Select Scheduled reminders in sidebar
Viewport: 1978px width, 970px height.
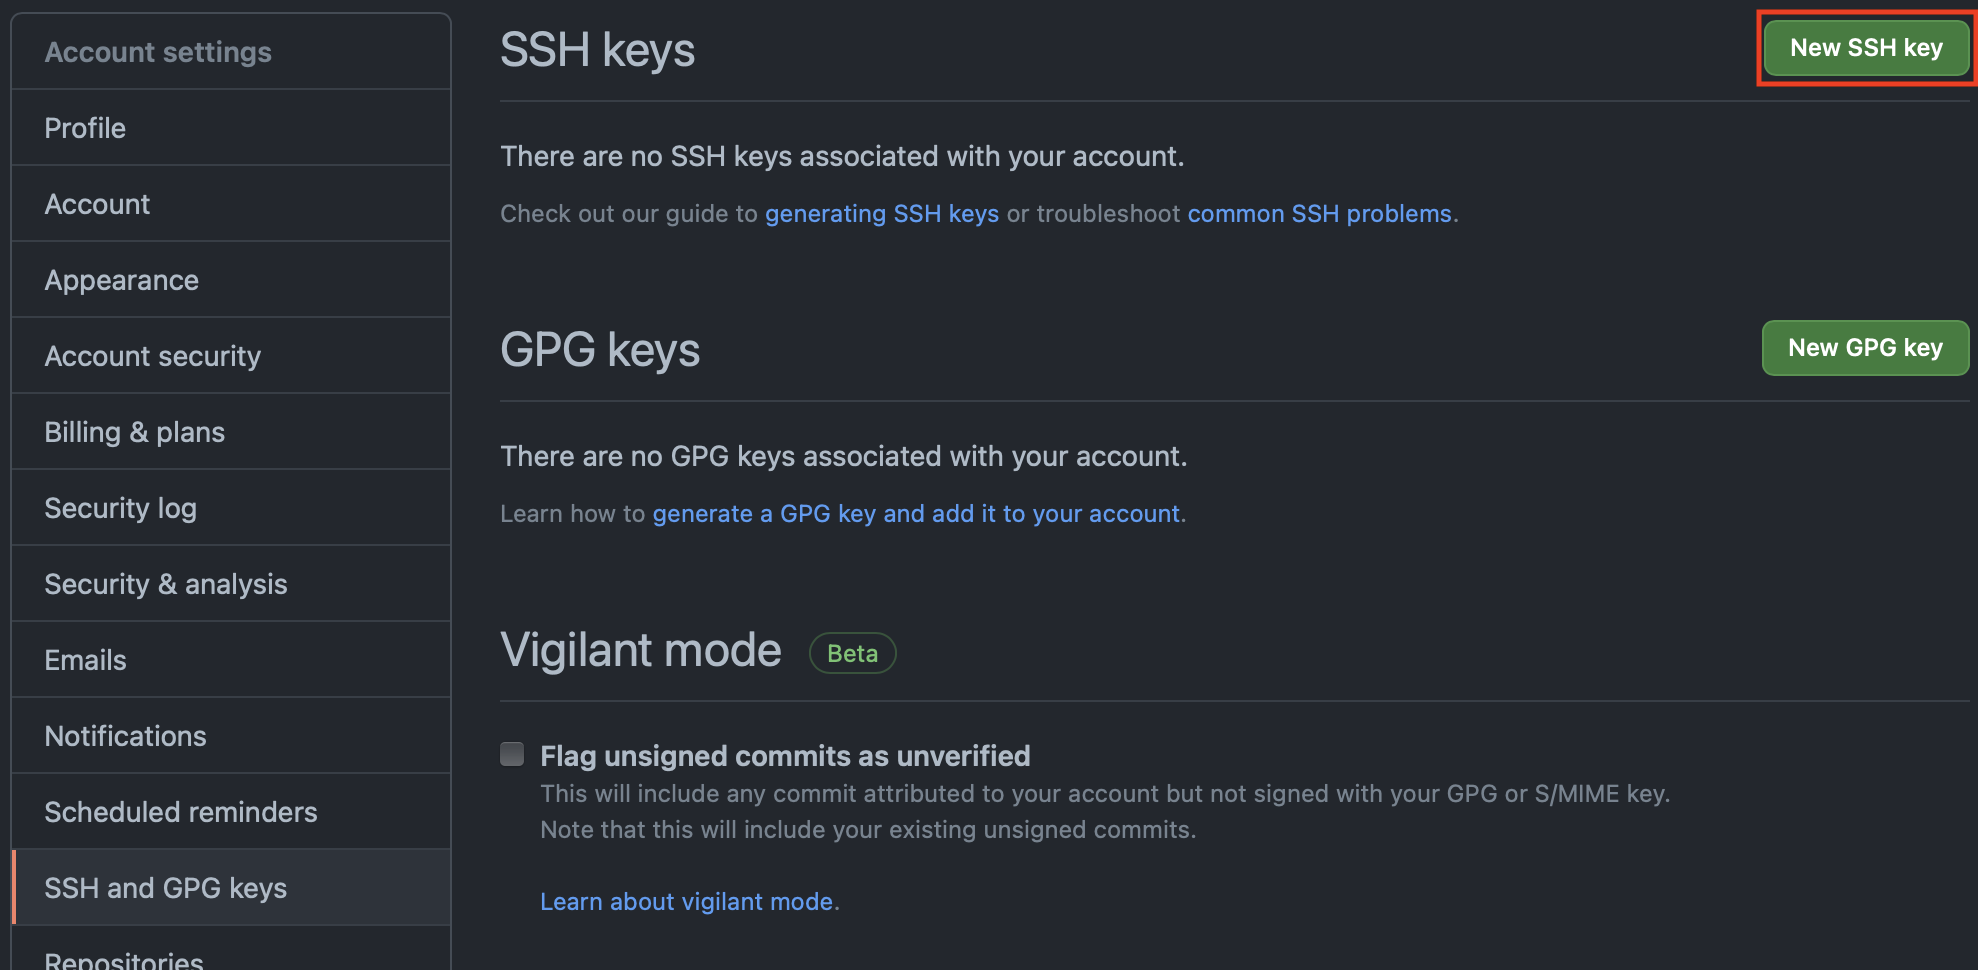coord(231,812)
